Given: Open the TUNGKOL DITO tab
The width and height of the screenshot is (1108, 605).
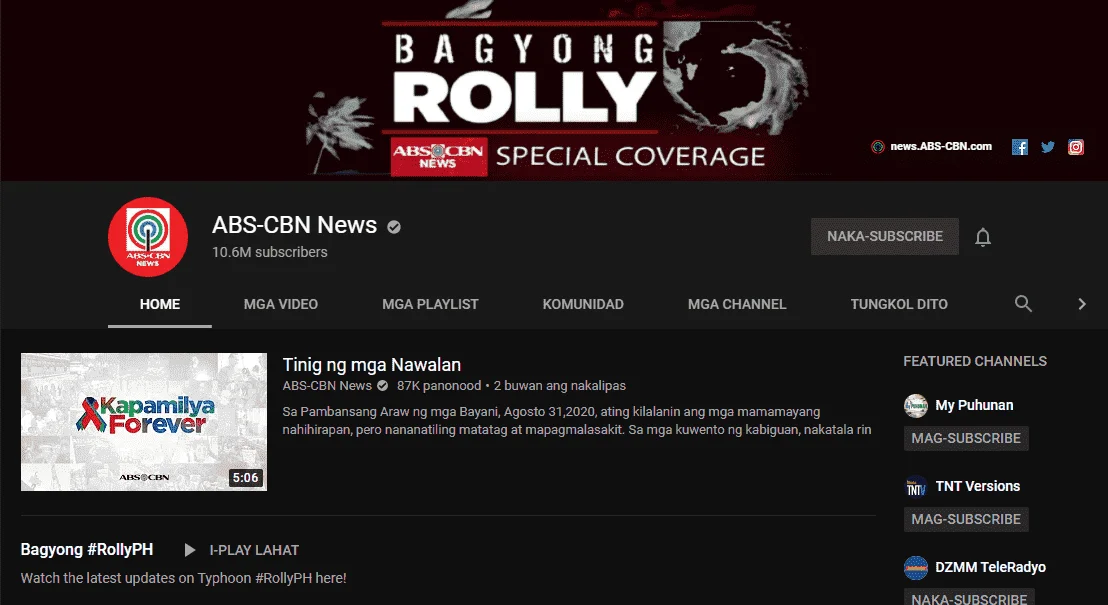Looking at the screenshot, I should tap(899, 305).
